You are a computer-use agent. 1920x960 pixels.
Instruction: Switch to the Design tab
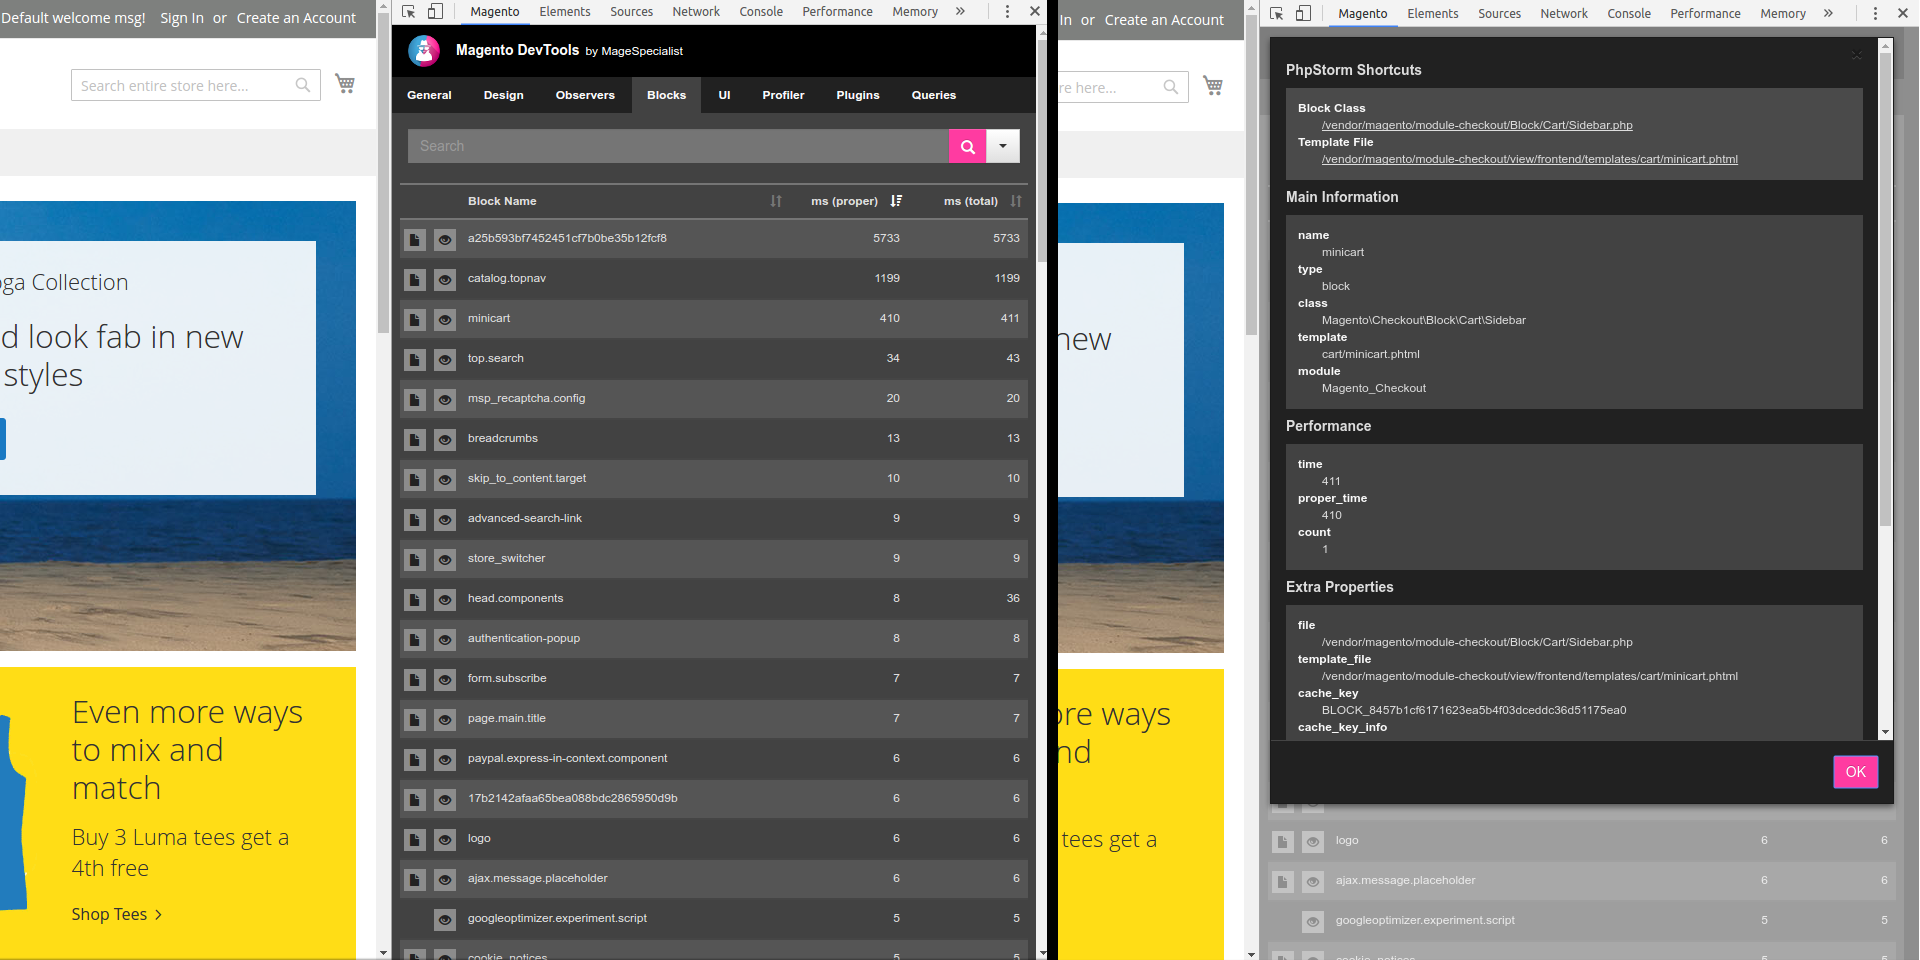tap(504, 95)
